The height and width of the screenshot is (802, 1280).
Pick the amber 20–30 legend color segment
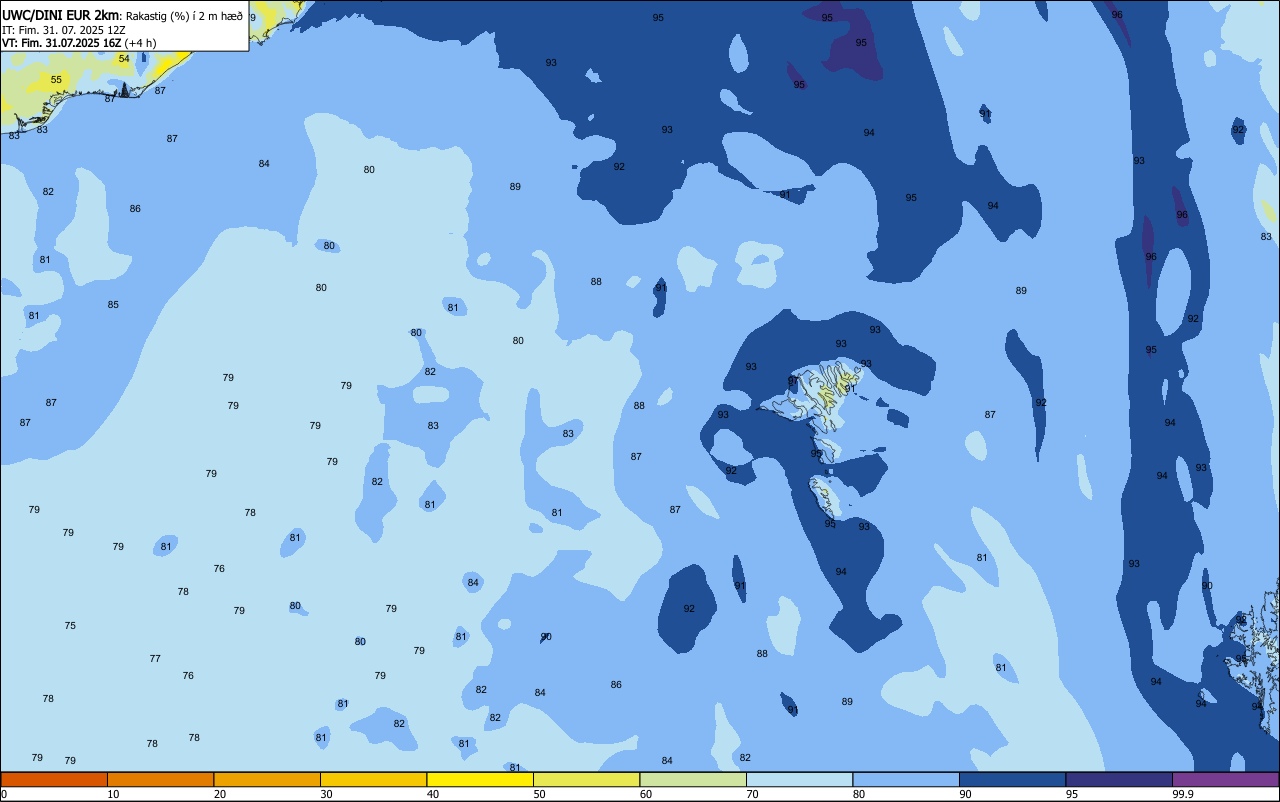[x=267, y=779]
